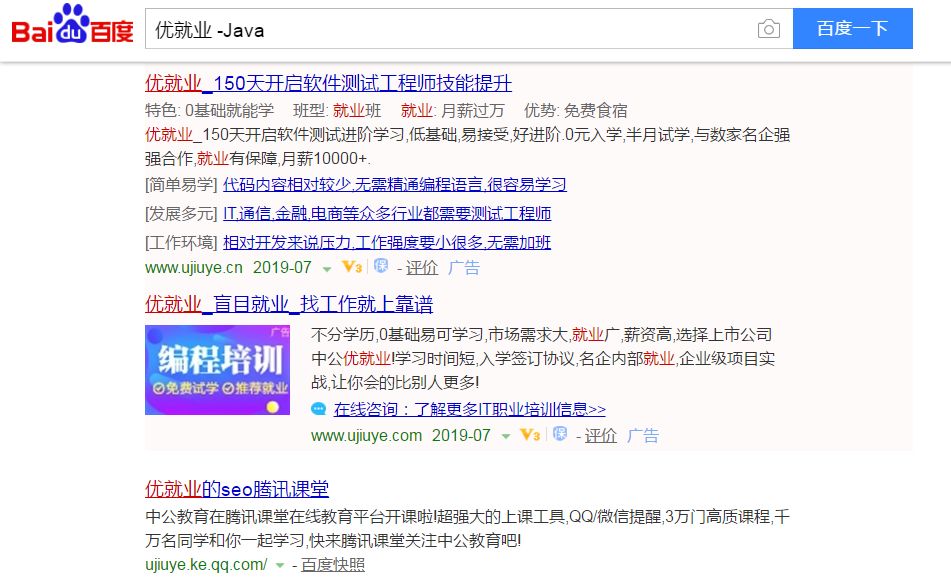Open the 编程培训 ad thumbnail image
The height and width of the screenshot is (585, 951).
[x=217, y=370]
